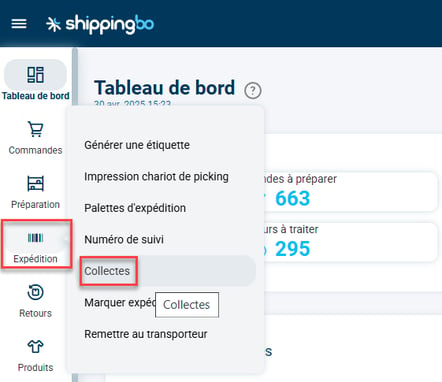This screenshot has width=442, height=382.
Task: Choose Remettre au transporteur
Action: coord(146,334)
